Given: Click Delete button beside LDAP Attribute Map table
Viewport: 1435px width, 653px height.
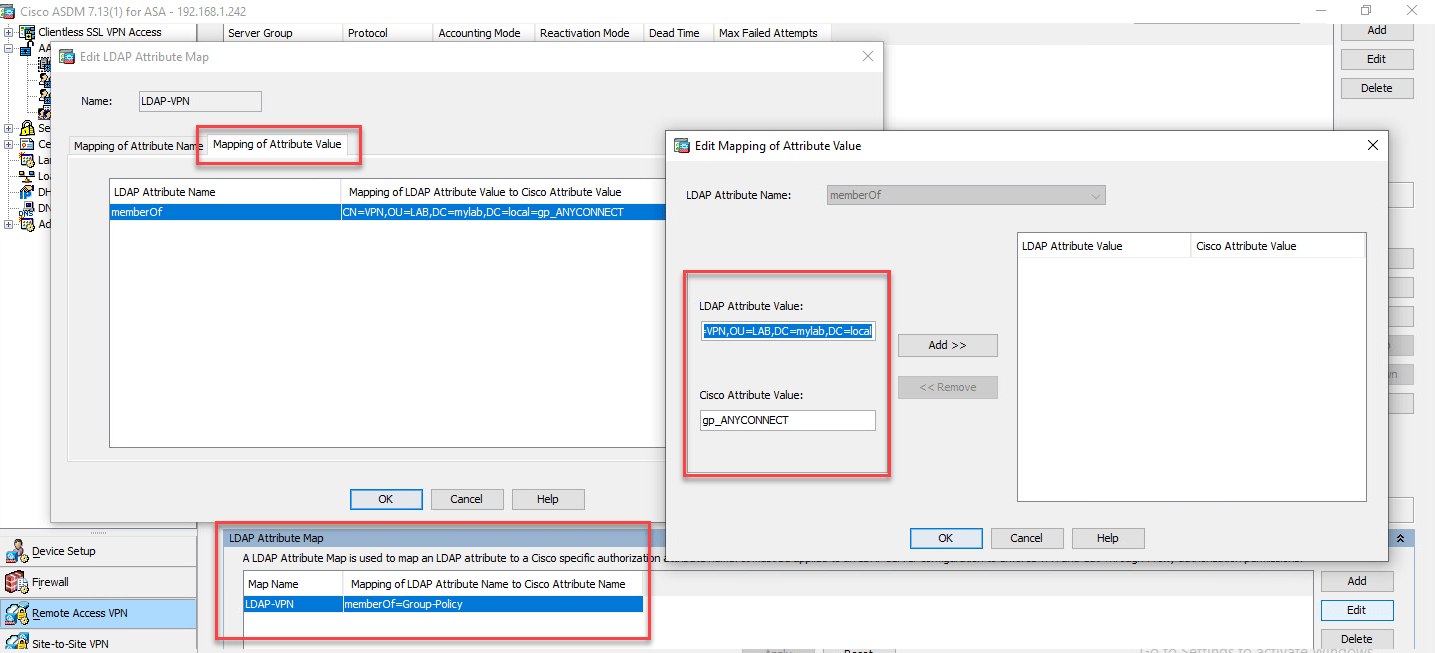Looking at the screenshot, I should 1356,639.
